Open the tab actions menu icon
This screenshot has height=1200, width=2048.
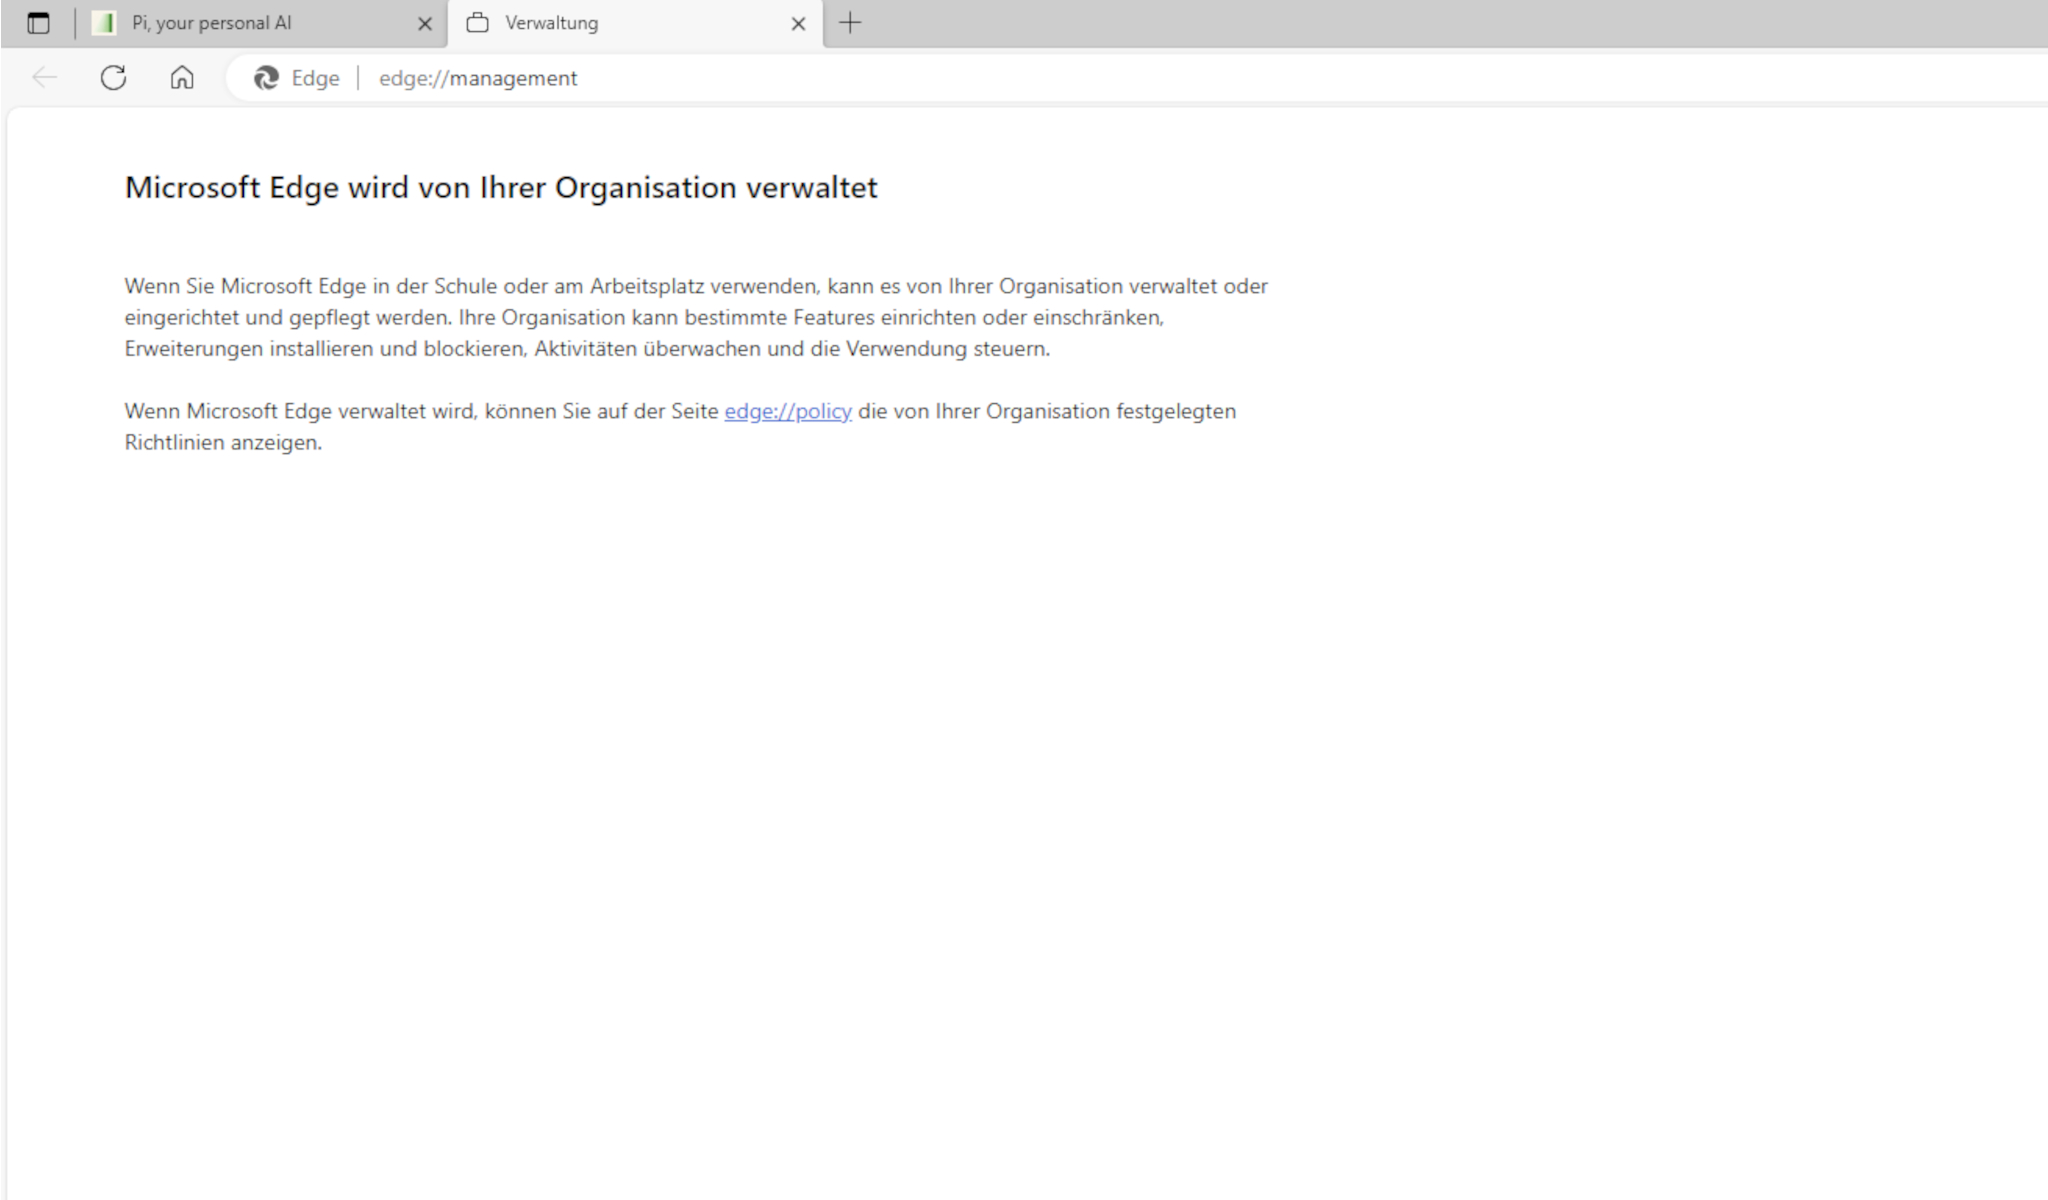(x=38, y=23)
